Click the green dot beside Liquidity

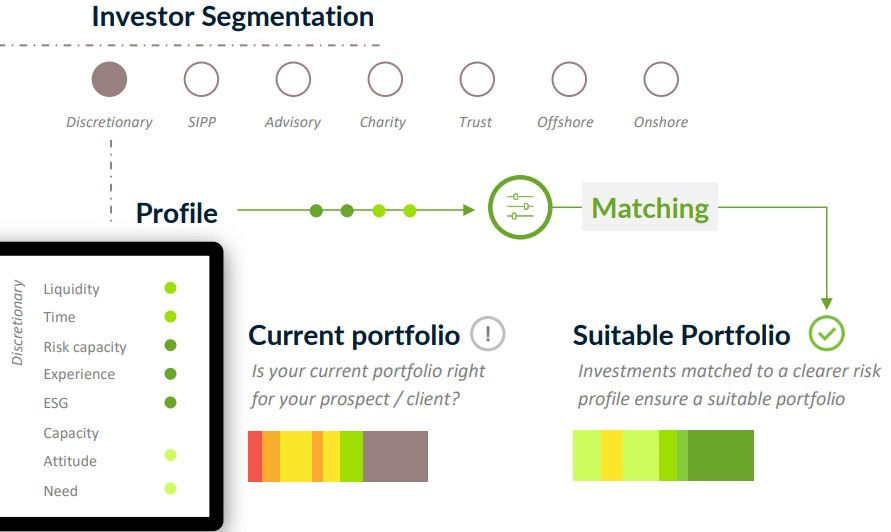170,288
